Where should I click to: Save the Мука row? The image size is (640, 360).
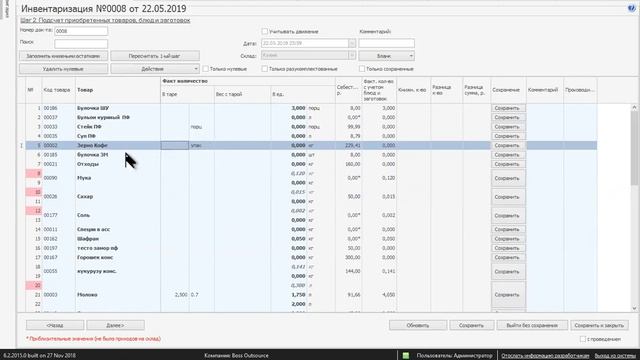pos(508,178)
